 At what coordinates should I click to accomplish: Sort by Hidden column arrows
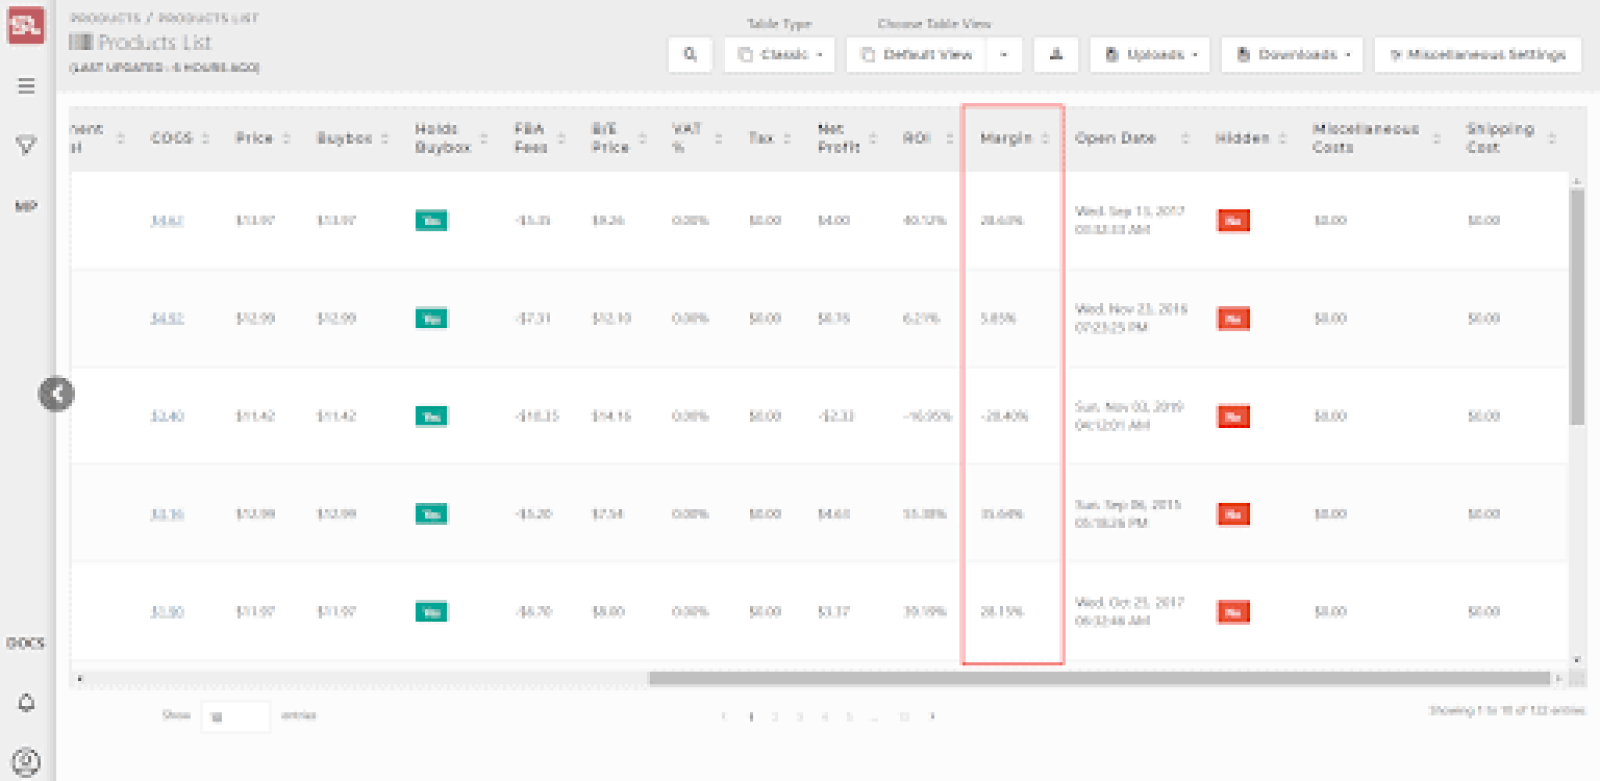pyautogui.click(x=1283, y=138)
